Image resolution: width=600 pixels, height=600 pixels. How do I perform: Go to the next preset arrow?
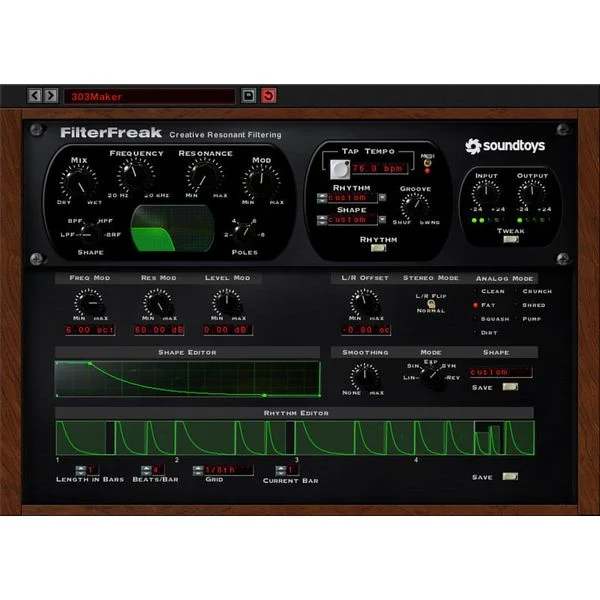click(x=51, y=95)
